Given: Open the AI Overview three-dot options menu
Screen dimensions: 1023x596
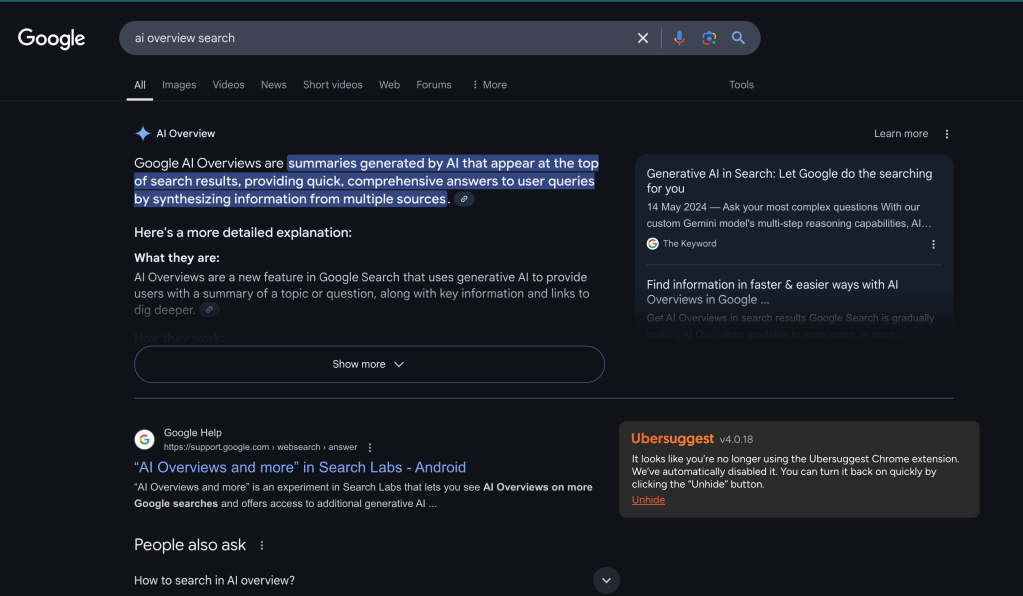Looking at the screenshot, I should [x=947, y=134].
